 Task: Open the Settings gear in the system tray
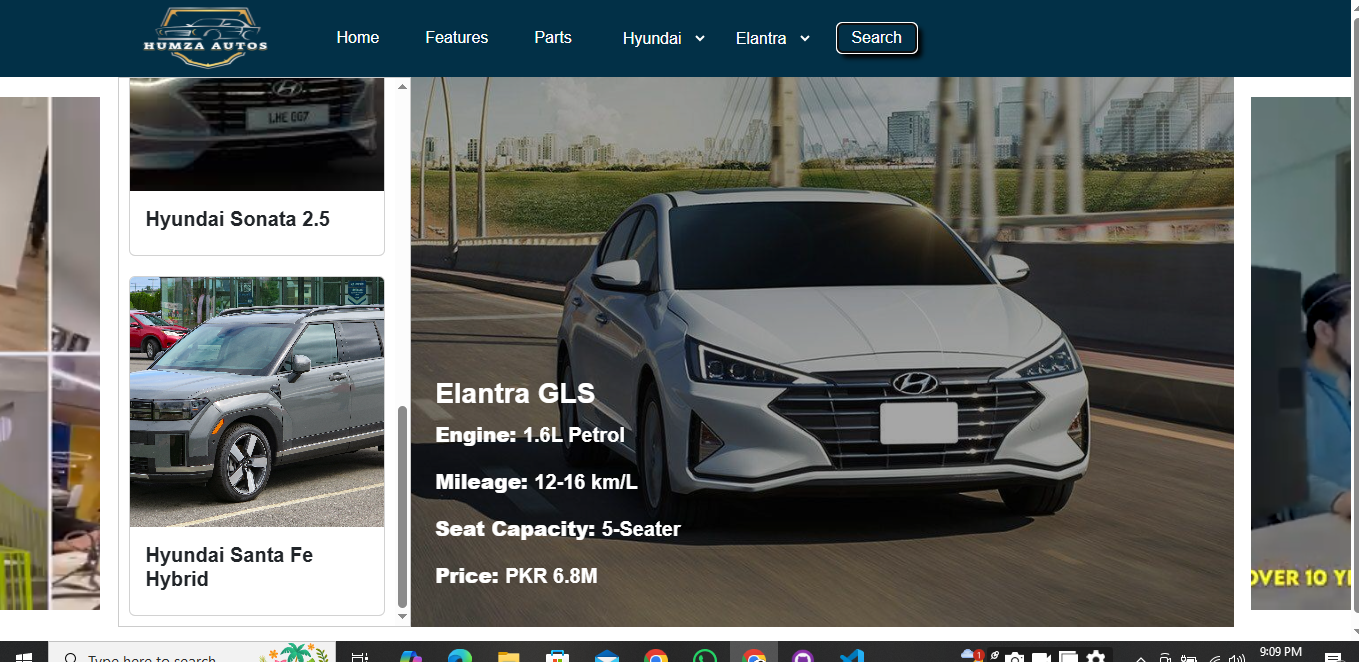[1095, 655]
